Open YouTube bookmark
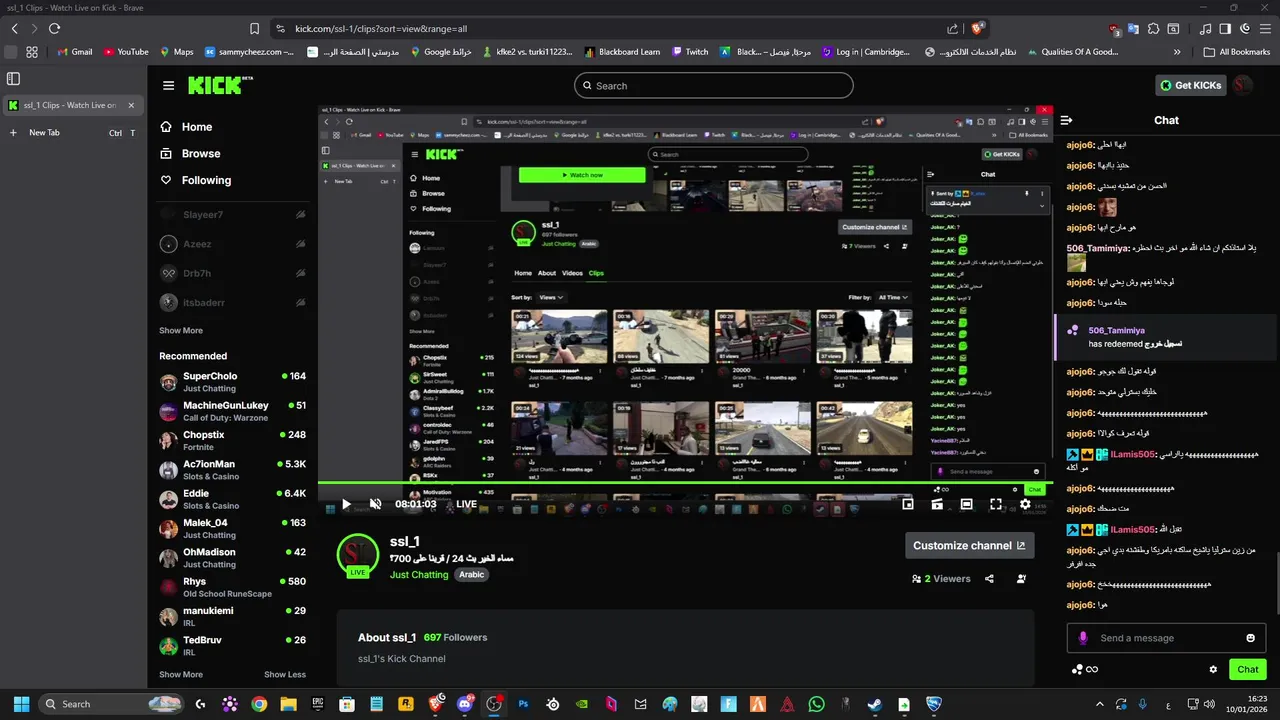The height and width of the screenshot is (720, 1280). tap(125, 52)
